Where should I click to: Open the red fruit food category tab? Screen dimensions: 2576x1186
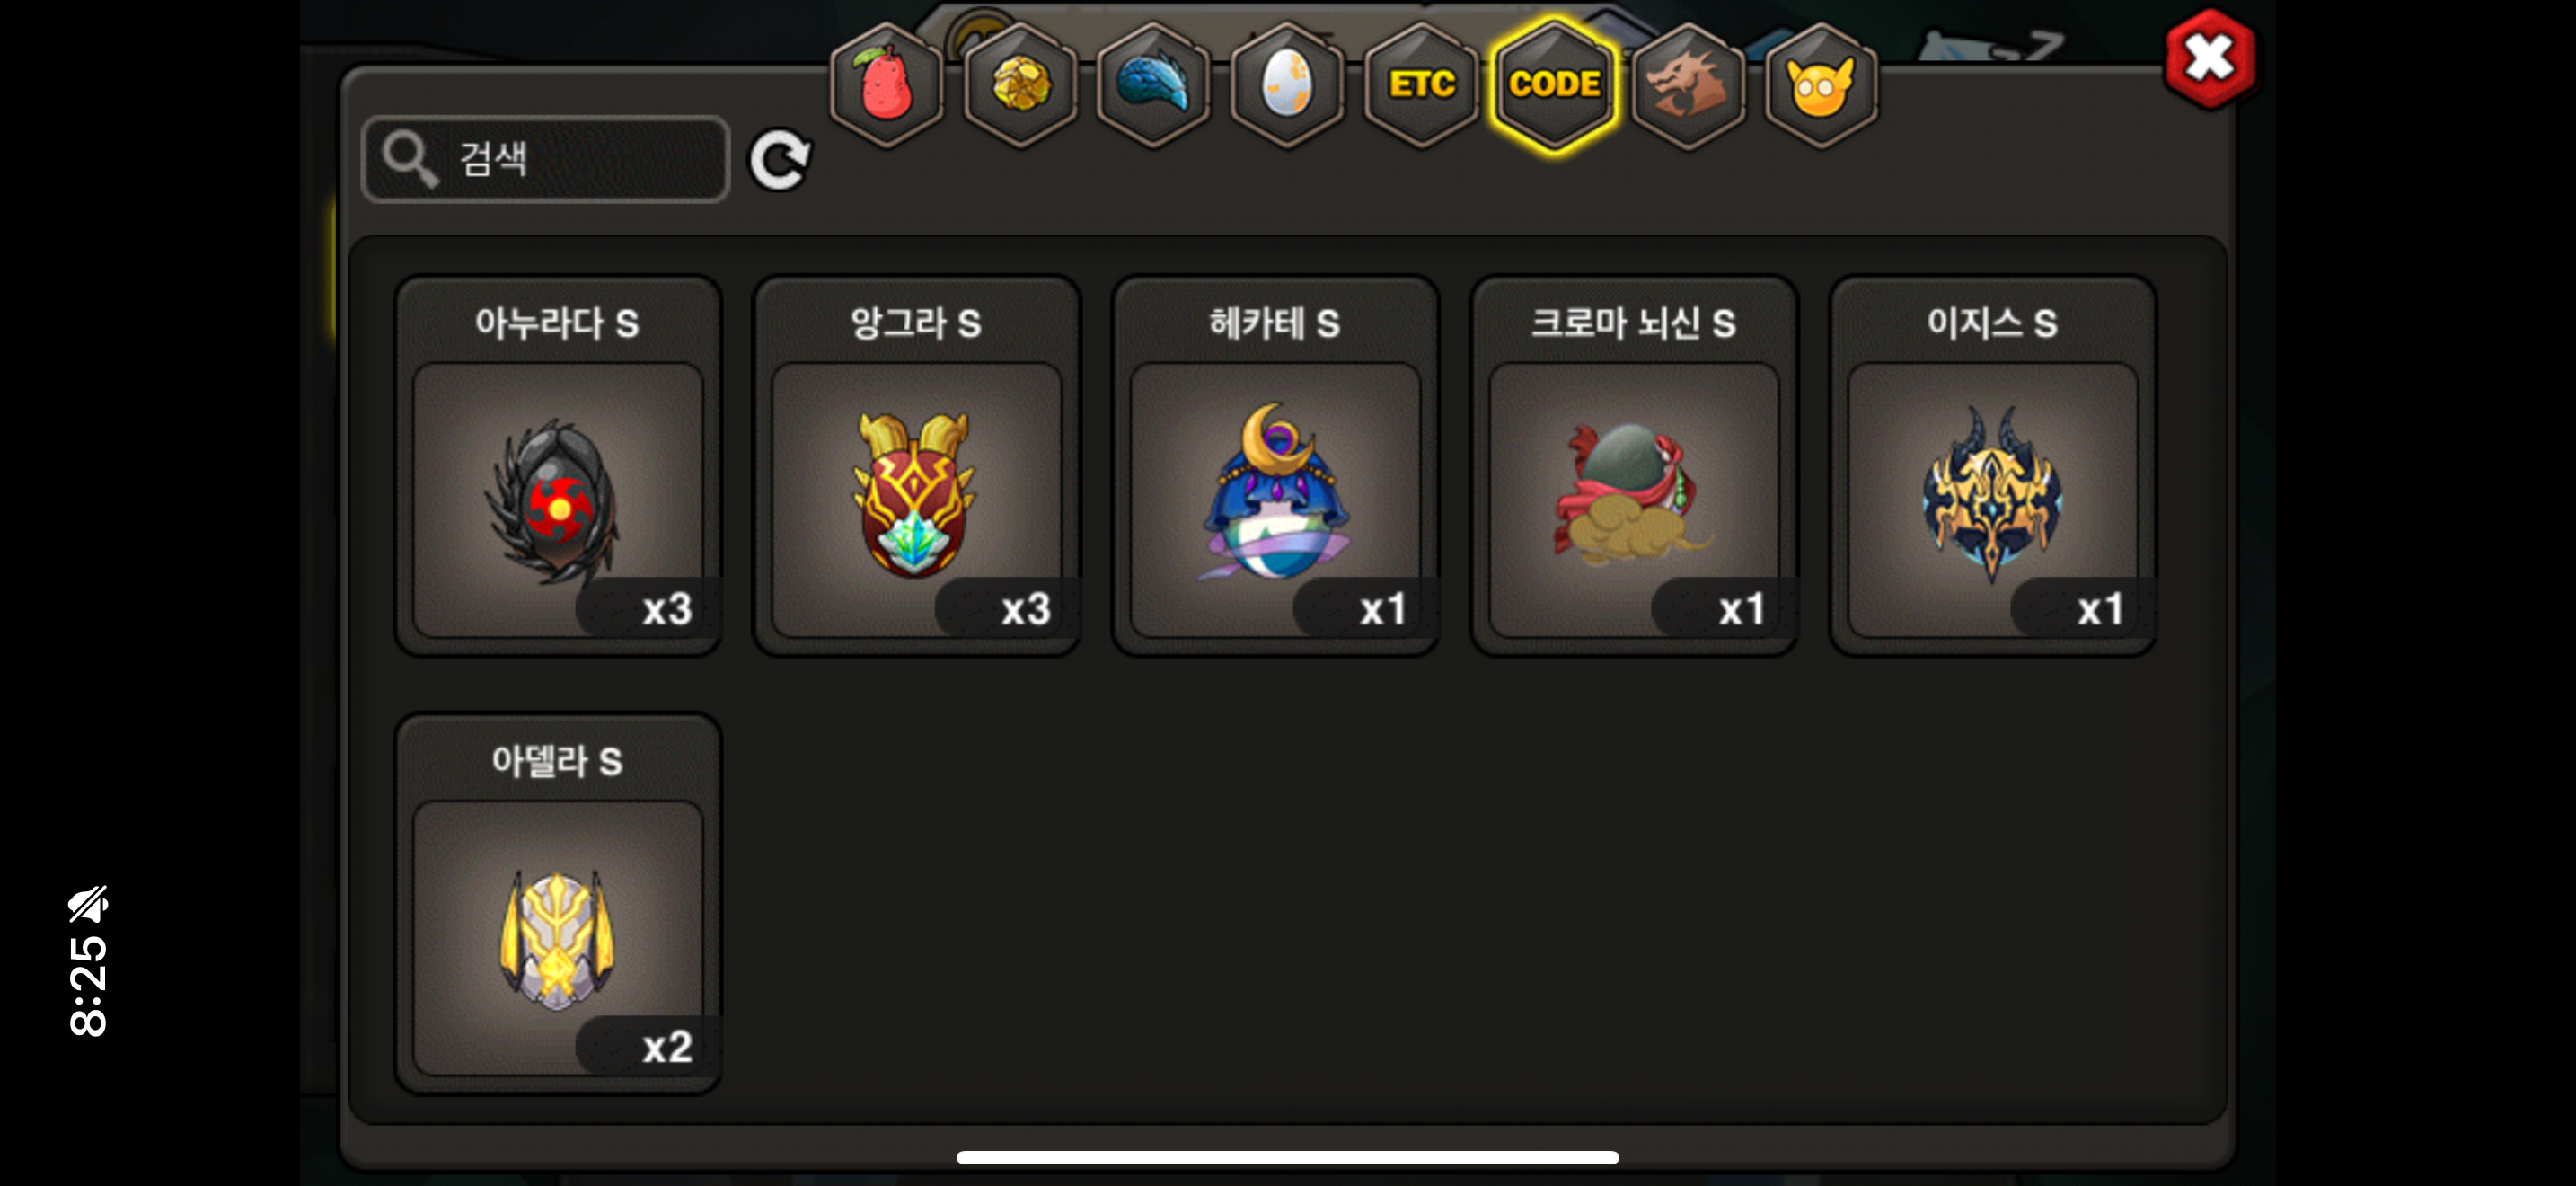tap(886, 85)
